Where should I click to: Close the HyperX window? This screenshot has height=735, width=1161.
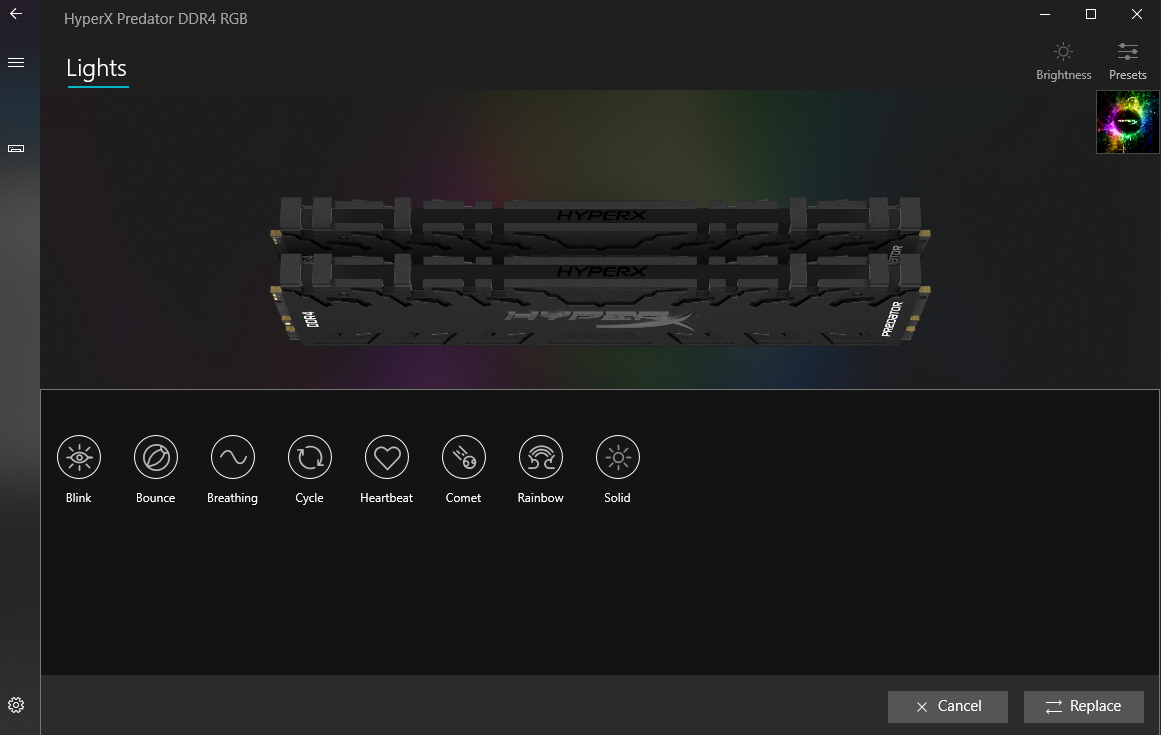[1137, 14]
